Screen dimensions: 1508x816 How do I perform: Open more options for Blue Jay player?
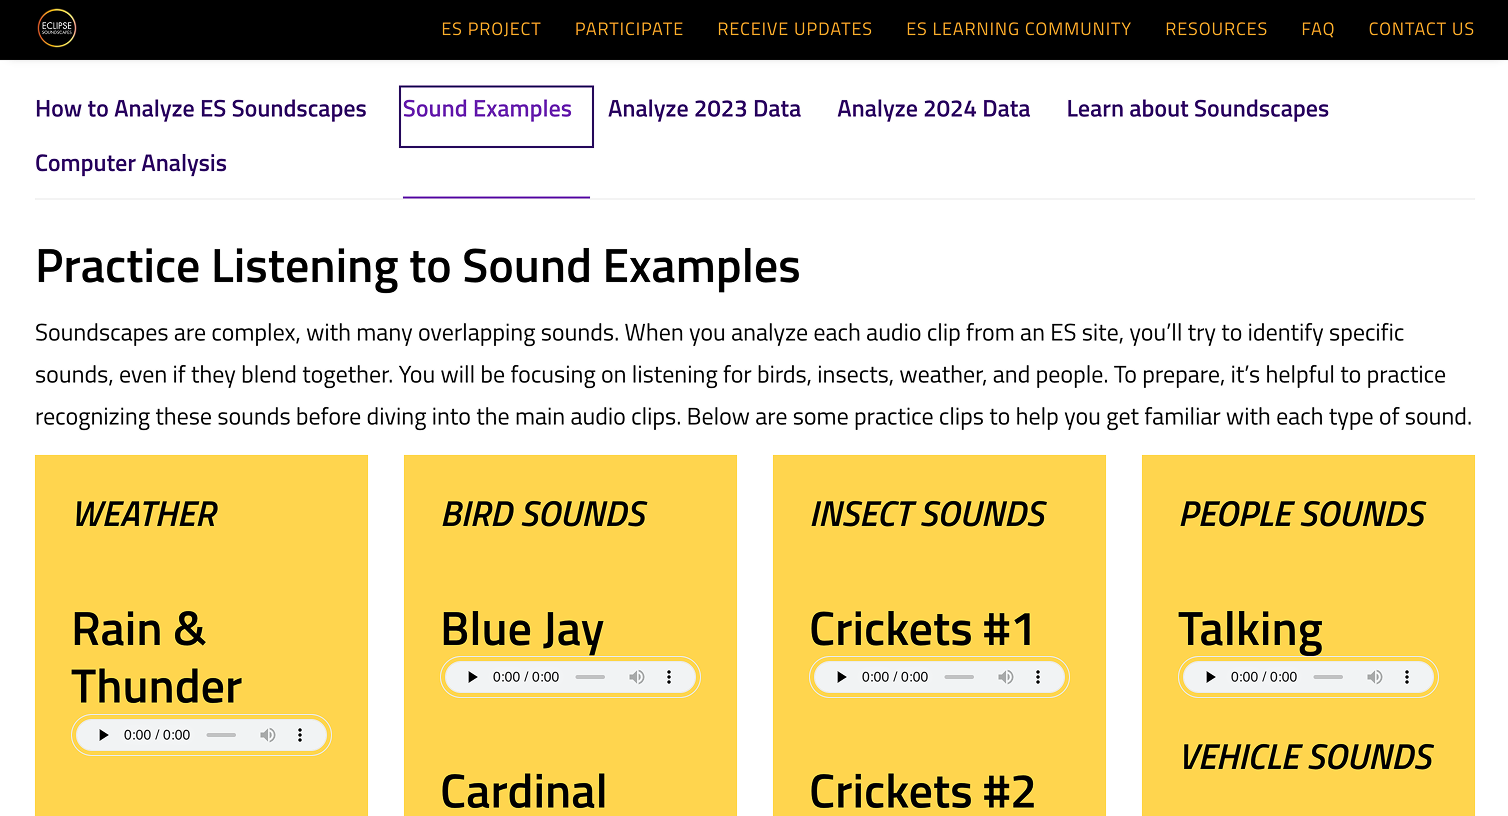[x=669, y=677]
